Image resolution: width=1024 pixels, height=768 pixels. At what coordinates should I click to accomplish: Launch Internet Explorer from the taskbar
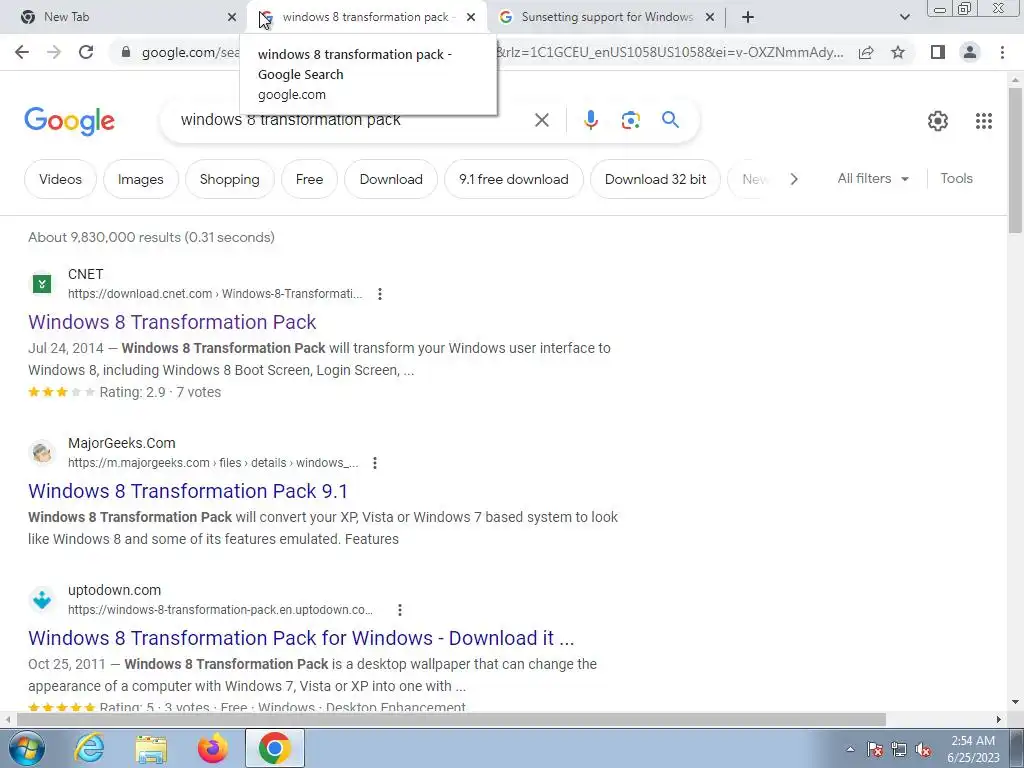[89, 748]
